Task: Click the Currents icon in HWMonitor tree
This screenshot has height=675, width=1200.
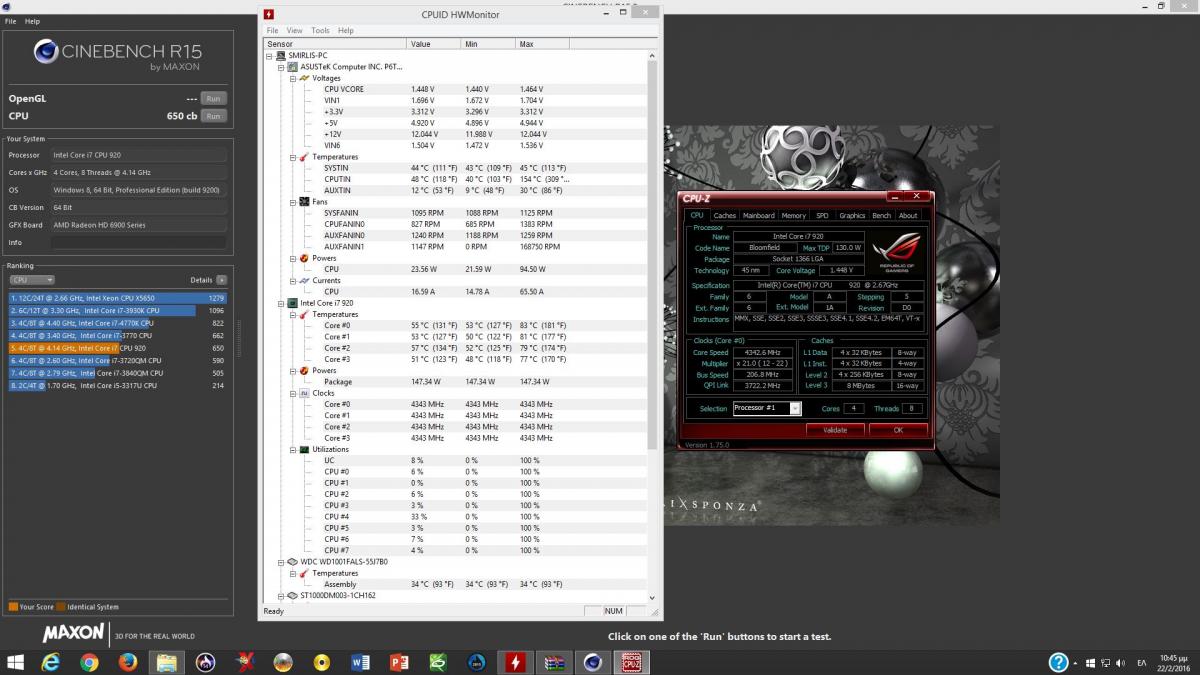Action: [305, 280]
